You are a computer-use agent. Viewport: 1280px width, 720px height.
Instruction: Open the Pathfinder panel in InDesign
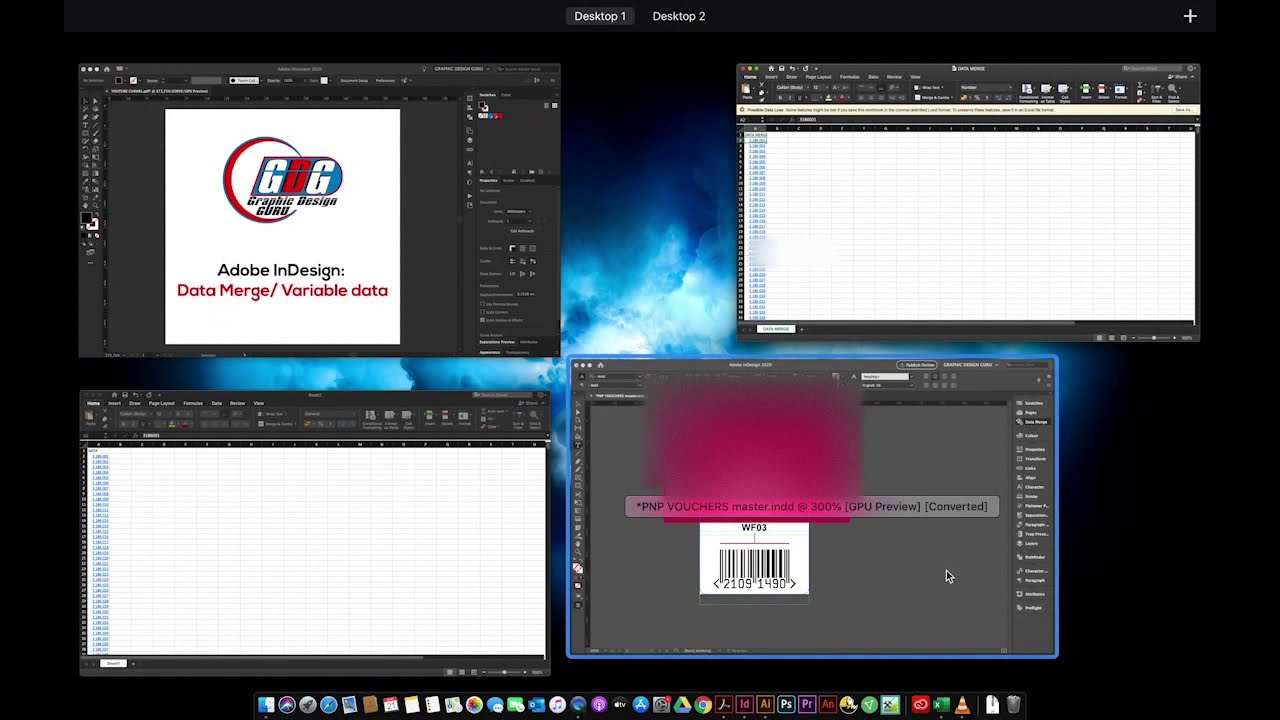coord(1032,557)
